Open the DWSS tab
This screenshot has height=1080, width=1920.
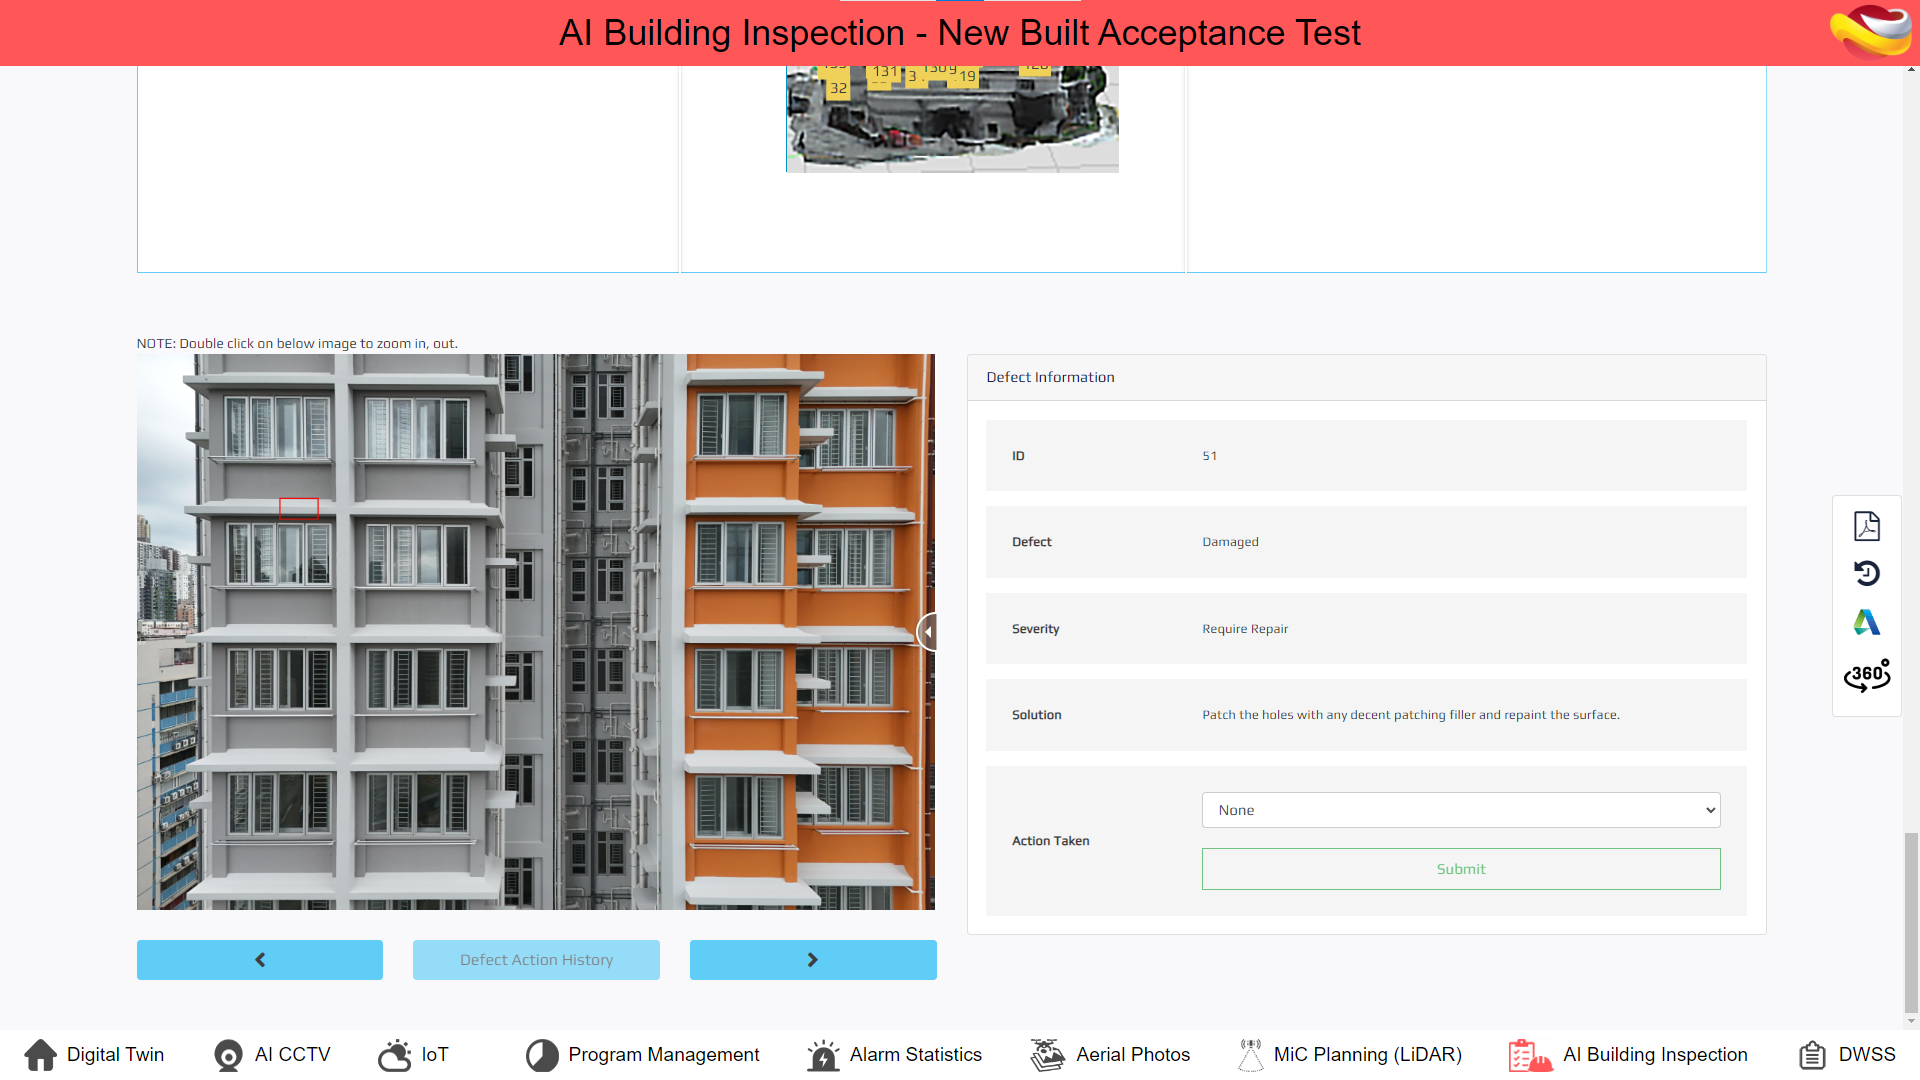click(x=1866, y=1055)
